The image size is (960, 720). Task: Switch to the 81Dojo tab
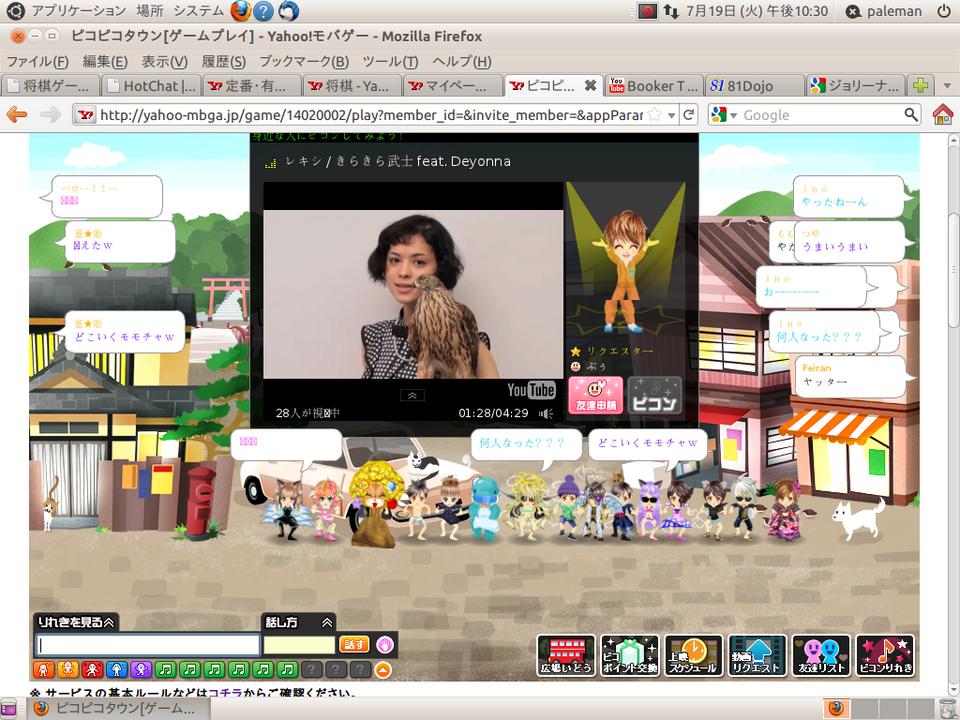point(754,86)
